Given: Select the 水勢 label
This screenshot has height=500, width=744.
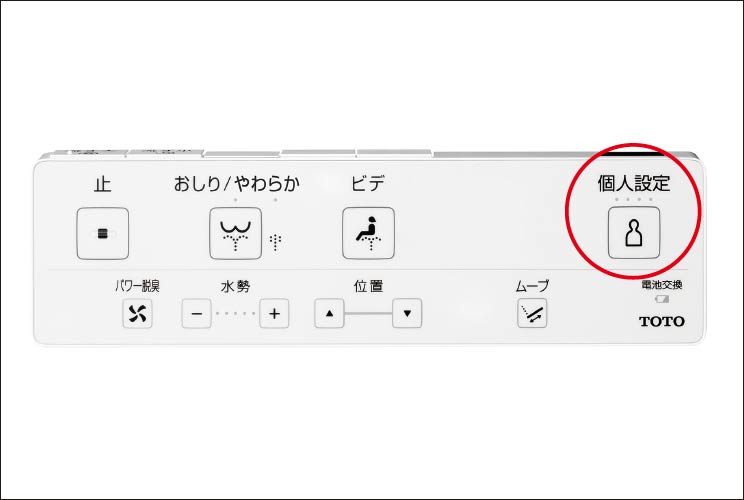Looking at the screenshot, I should click(x=235, y=286).
